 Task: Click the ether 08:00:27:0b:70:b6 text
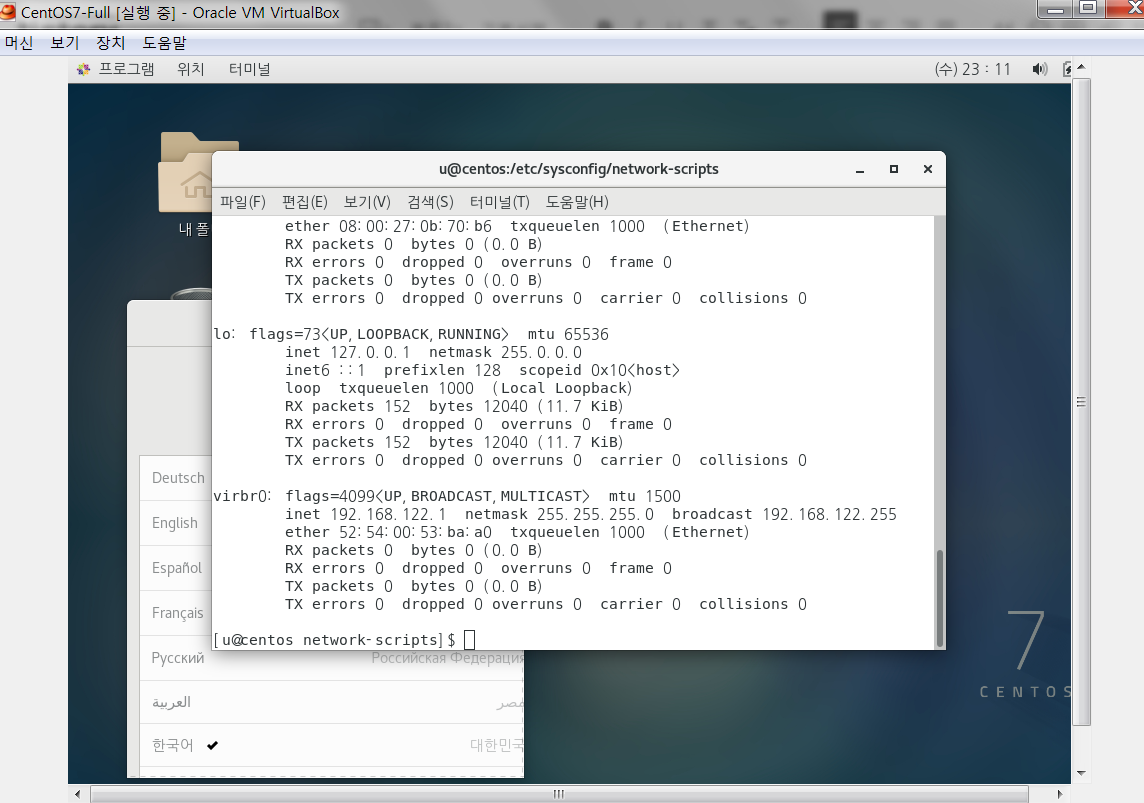(x=388, y=226)
